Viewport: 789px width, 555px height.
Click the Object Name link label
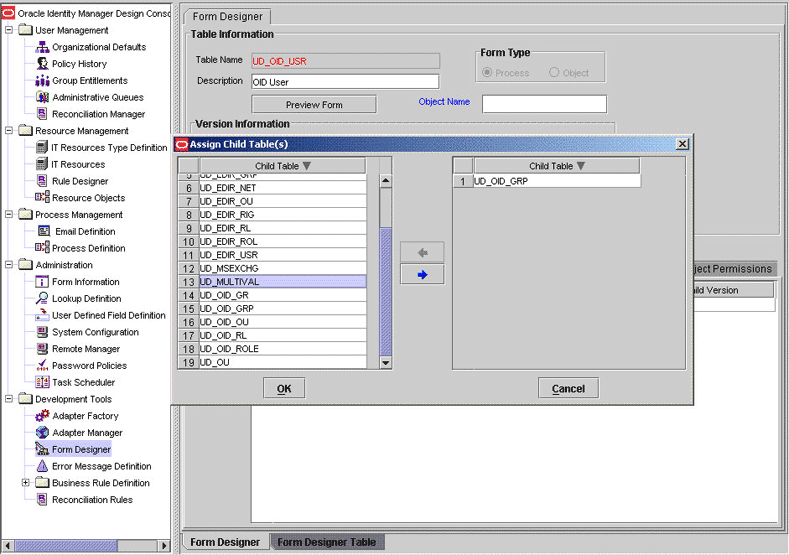pos(444,102)
